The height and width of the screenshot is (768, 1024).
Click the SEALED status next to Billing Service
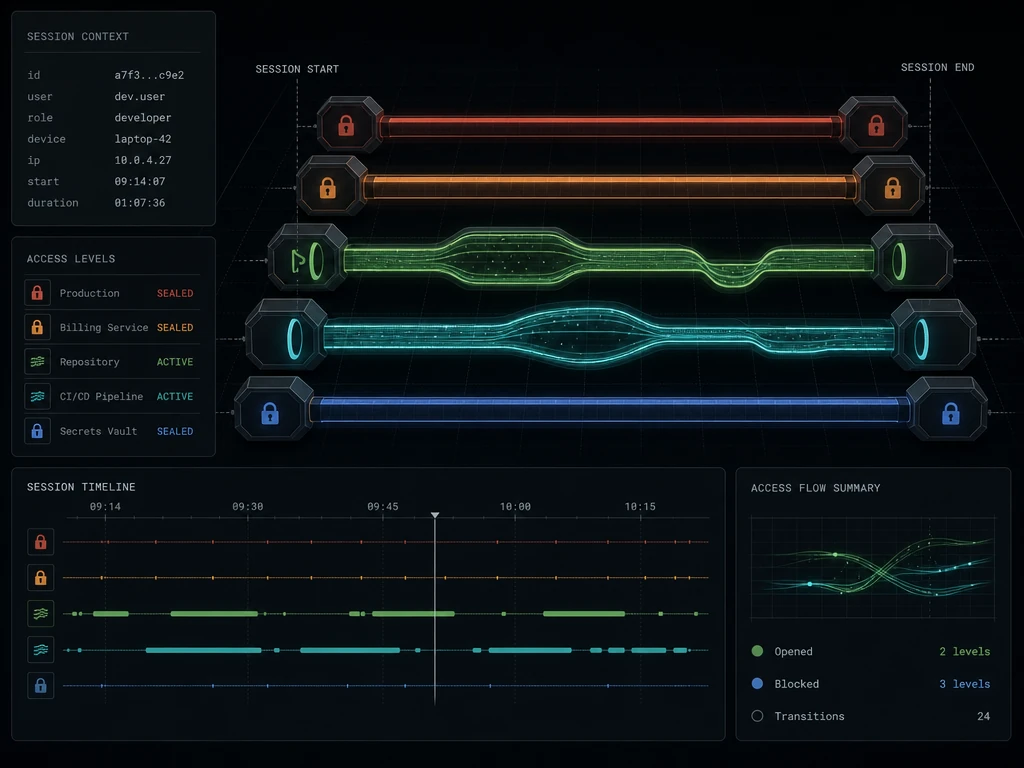175,327
